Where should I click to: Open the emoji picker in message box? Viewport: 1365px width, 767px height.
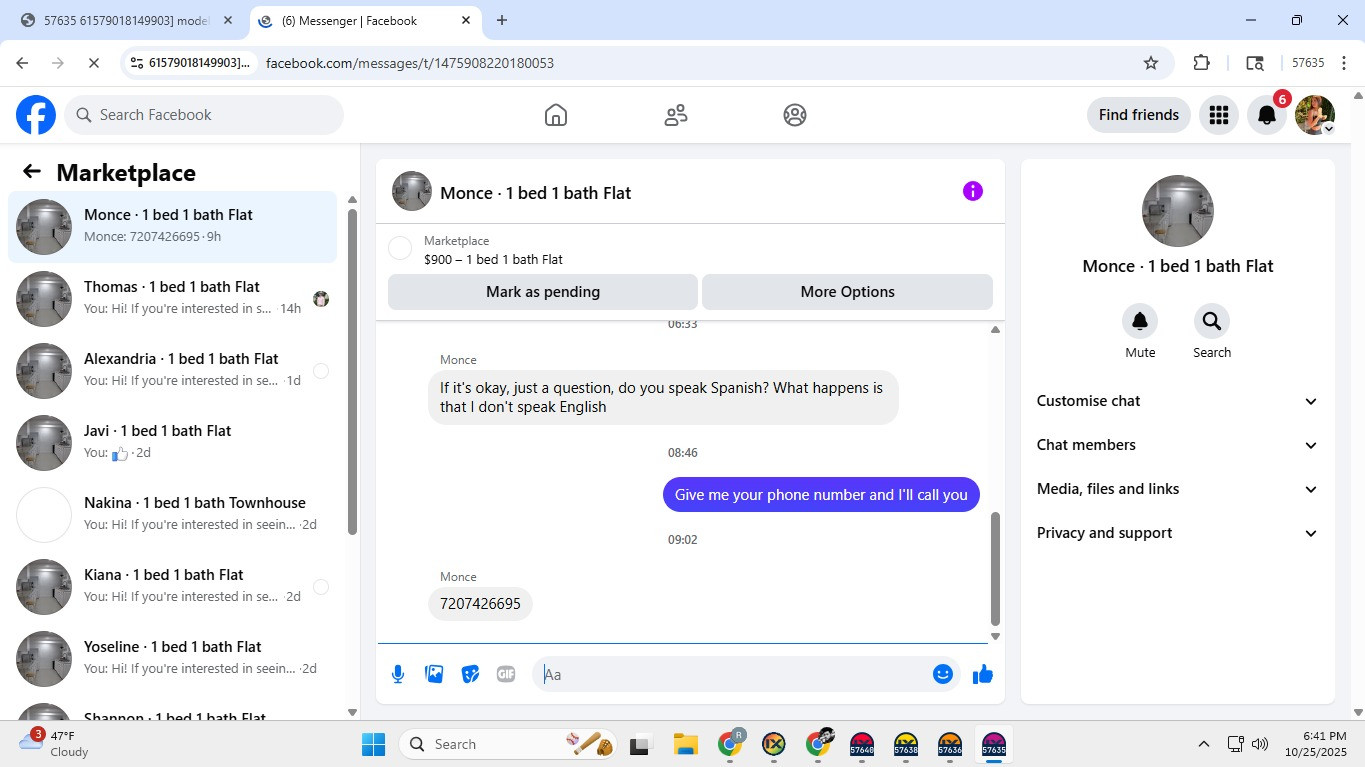(x=942, y=674)
